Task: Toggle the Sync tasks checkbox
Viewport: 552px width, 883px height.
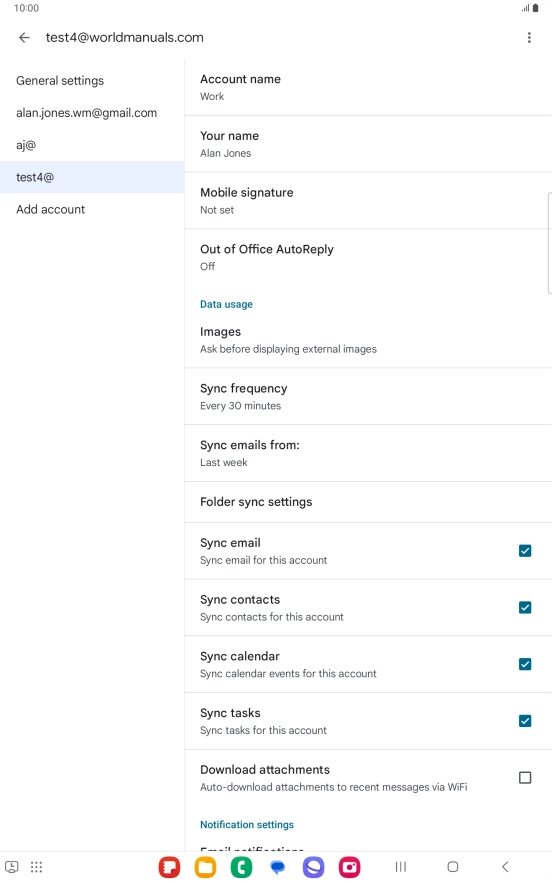Action: click(x=525, y=721)
